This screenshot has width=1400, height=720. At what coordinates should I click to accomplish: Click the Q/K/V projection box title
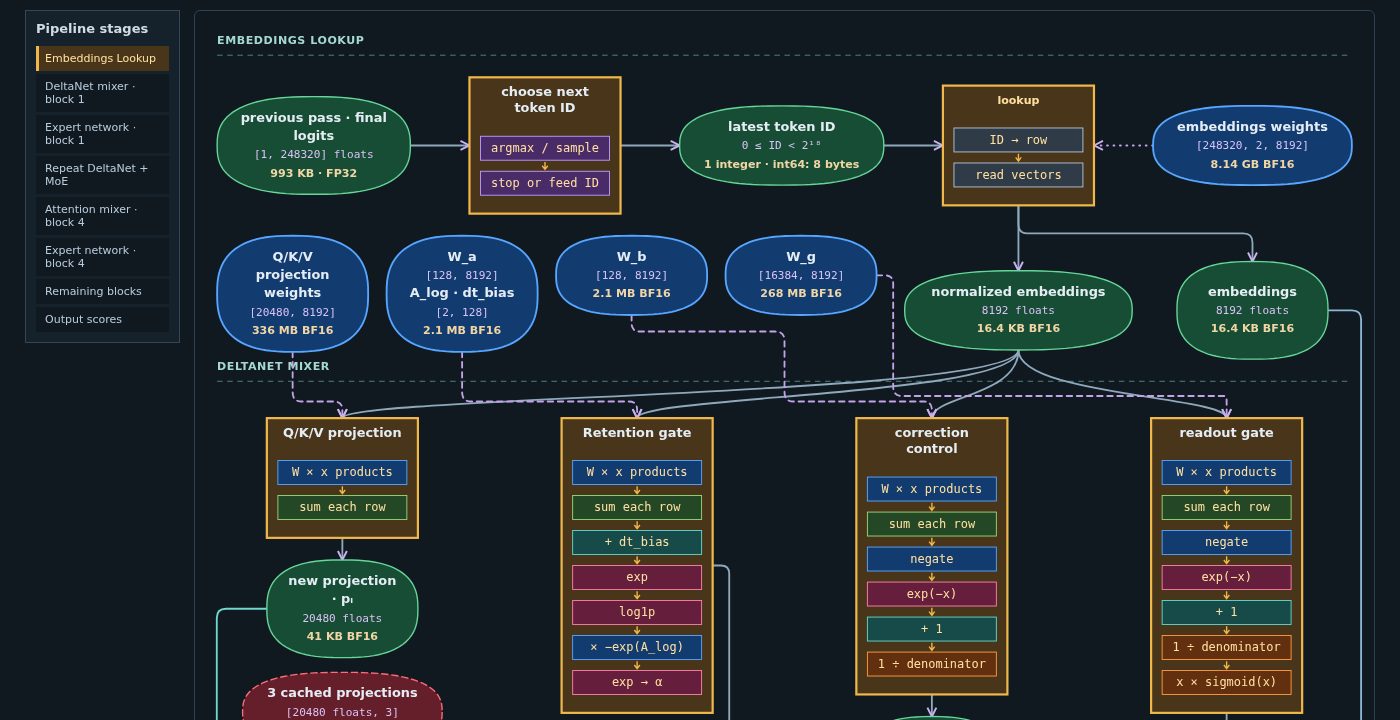pyautogui.click(x=342, y=433)
